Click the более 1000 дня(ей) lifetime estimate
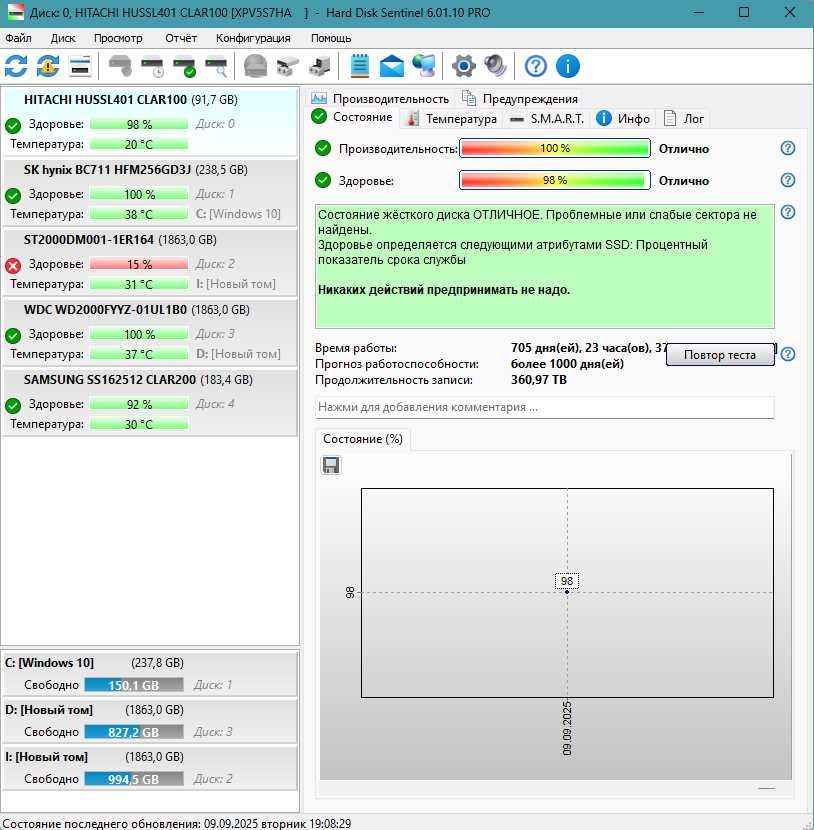 point(567,364)
